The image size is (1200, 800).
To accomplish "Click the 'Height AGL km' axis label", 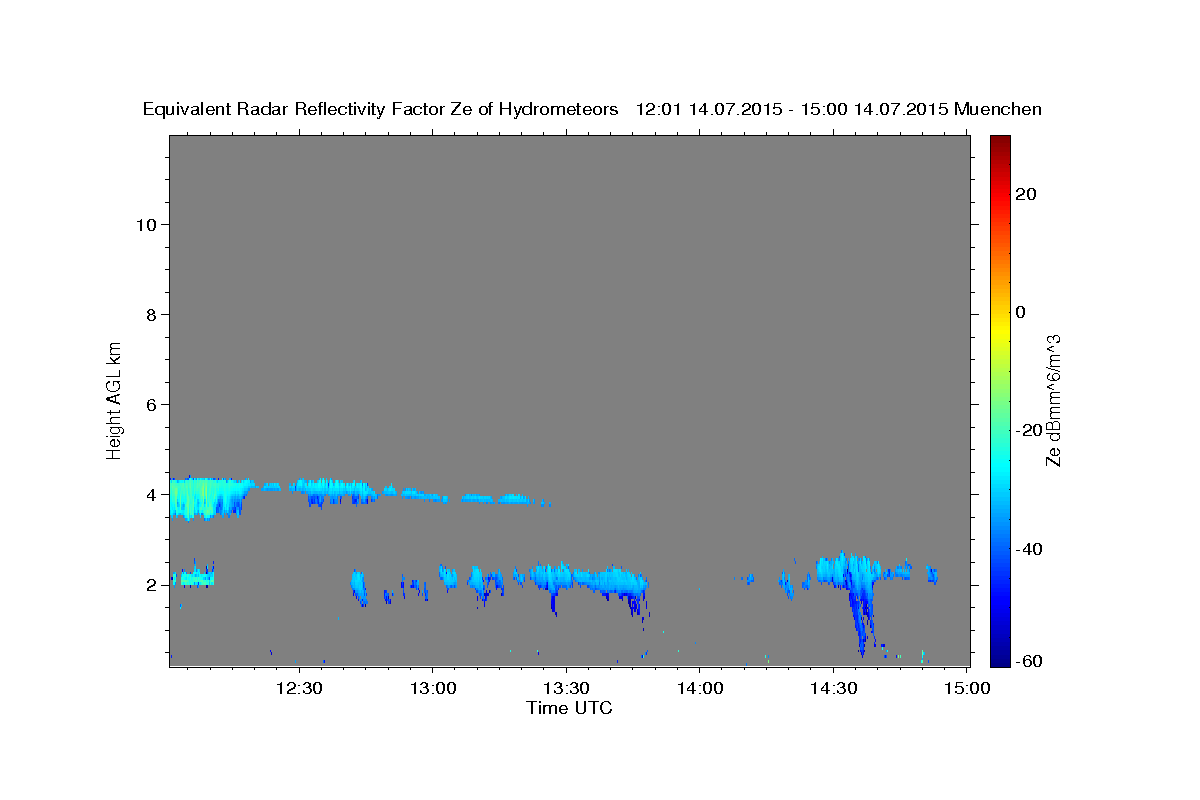I will [115, 399].
